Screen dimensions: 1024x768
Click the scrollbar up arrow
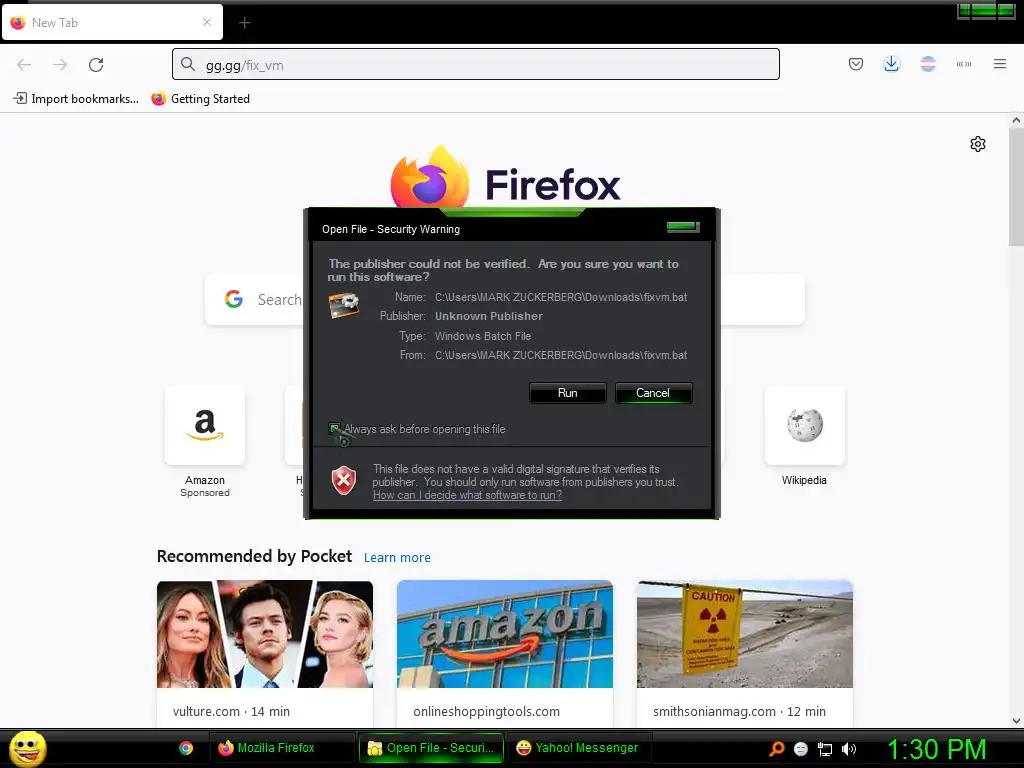point(1016,120)
